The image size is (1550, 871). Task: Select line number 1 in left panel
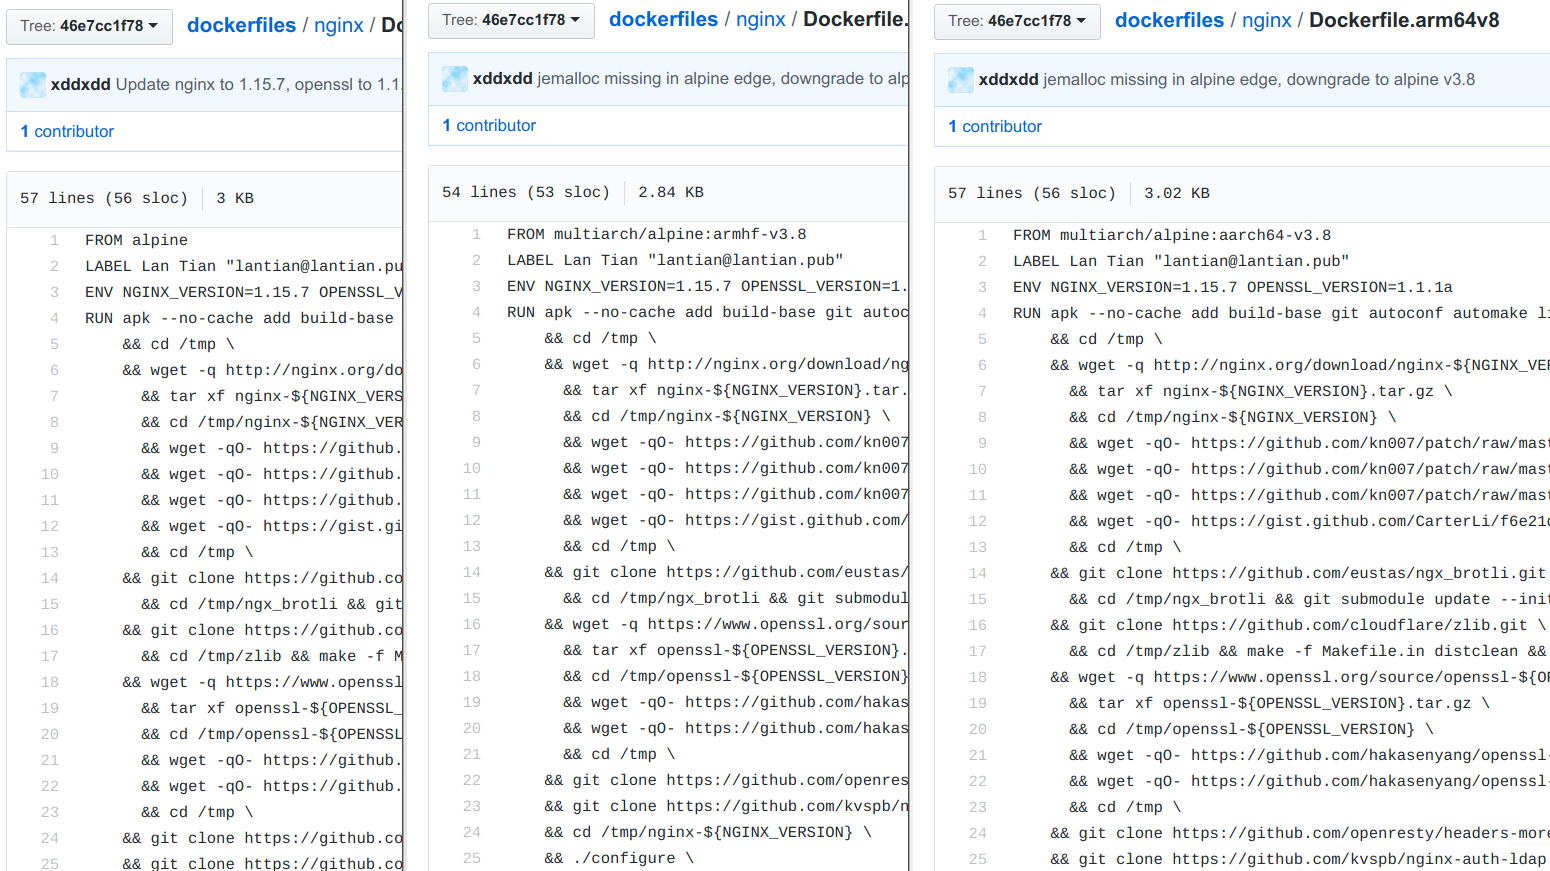pyautogui.click(x=54, y=241)
